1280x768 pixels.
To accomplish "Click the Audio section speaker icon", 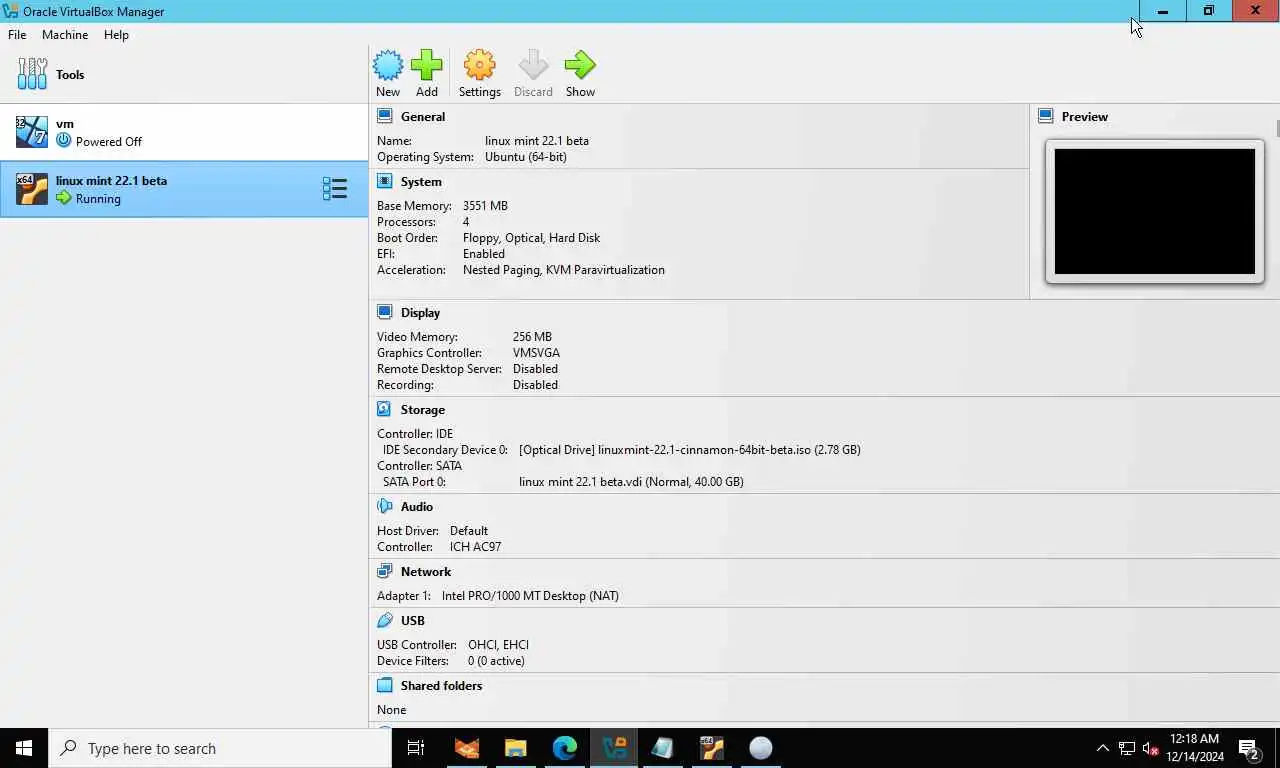I will (x=385, y=506).
